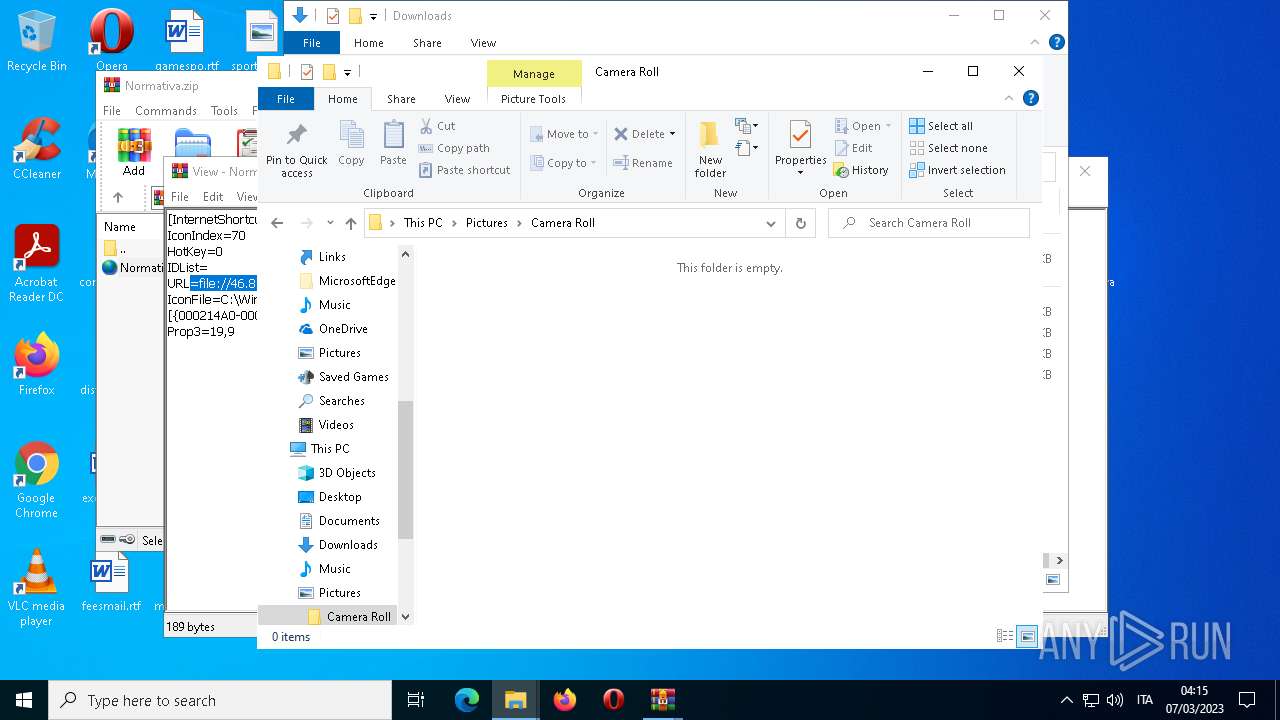Expand Move to dropdown
Viewport: 1280px width, 720px height.
596,134
